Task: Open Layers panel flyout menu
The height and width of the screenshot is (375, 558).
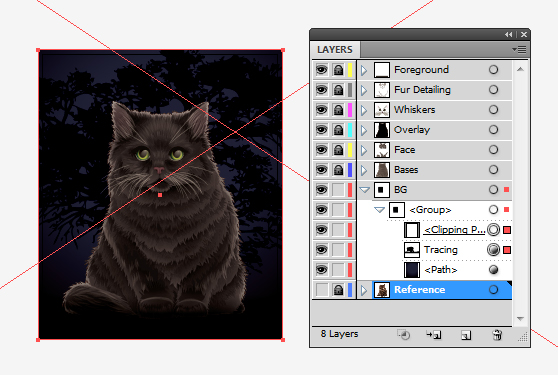Action: click(520, 49)
